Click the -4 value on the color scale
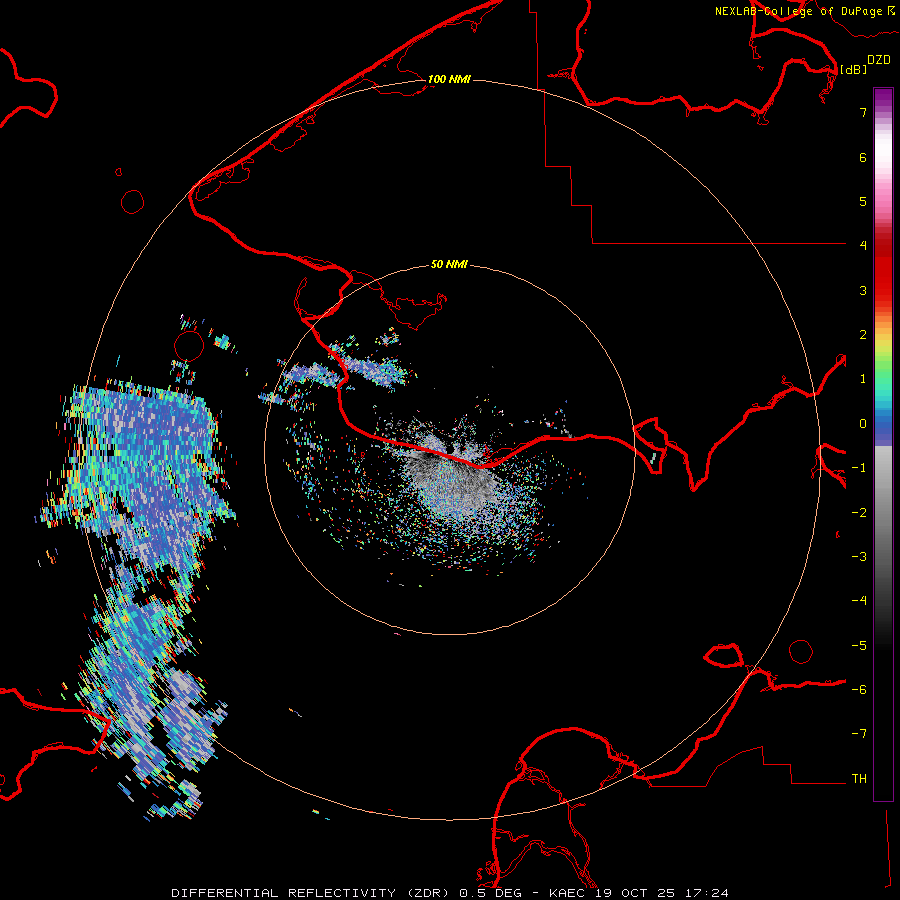 point(859,600)
